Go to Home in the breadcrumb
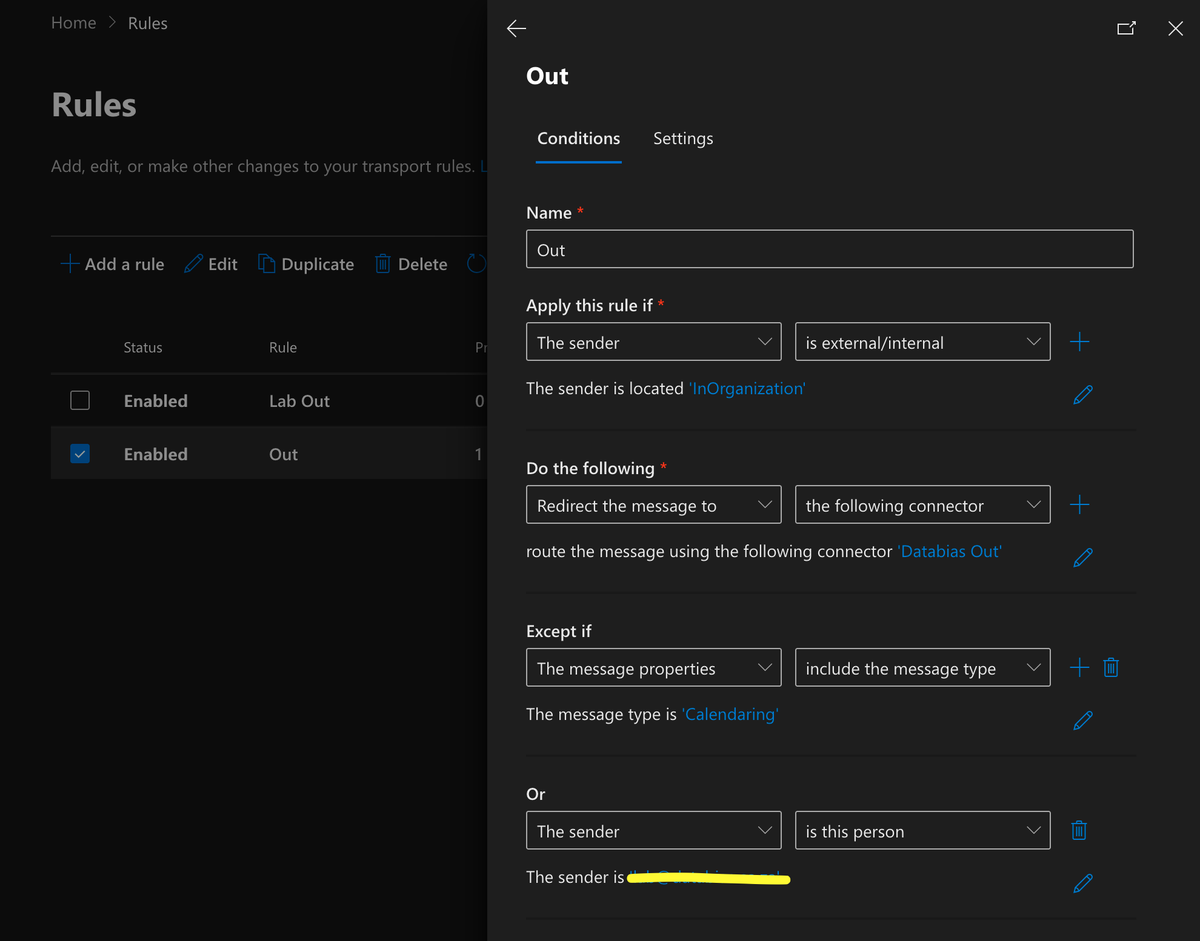1200x941 pixels. click(x=74, y=23)
